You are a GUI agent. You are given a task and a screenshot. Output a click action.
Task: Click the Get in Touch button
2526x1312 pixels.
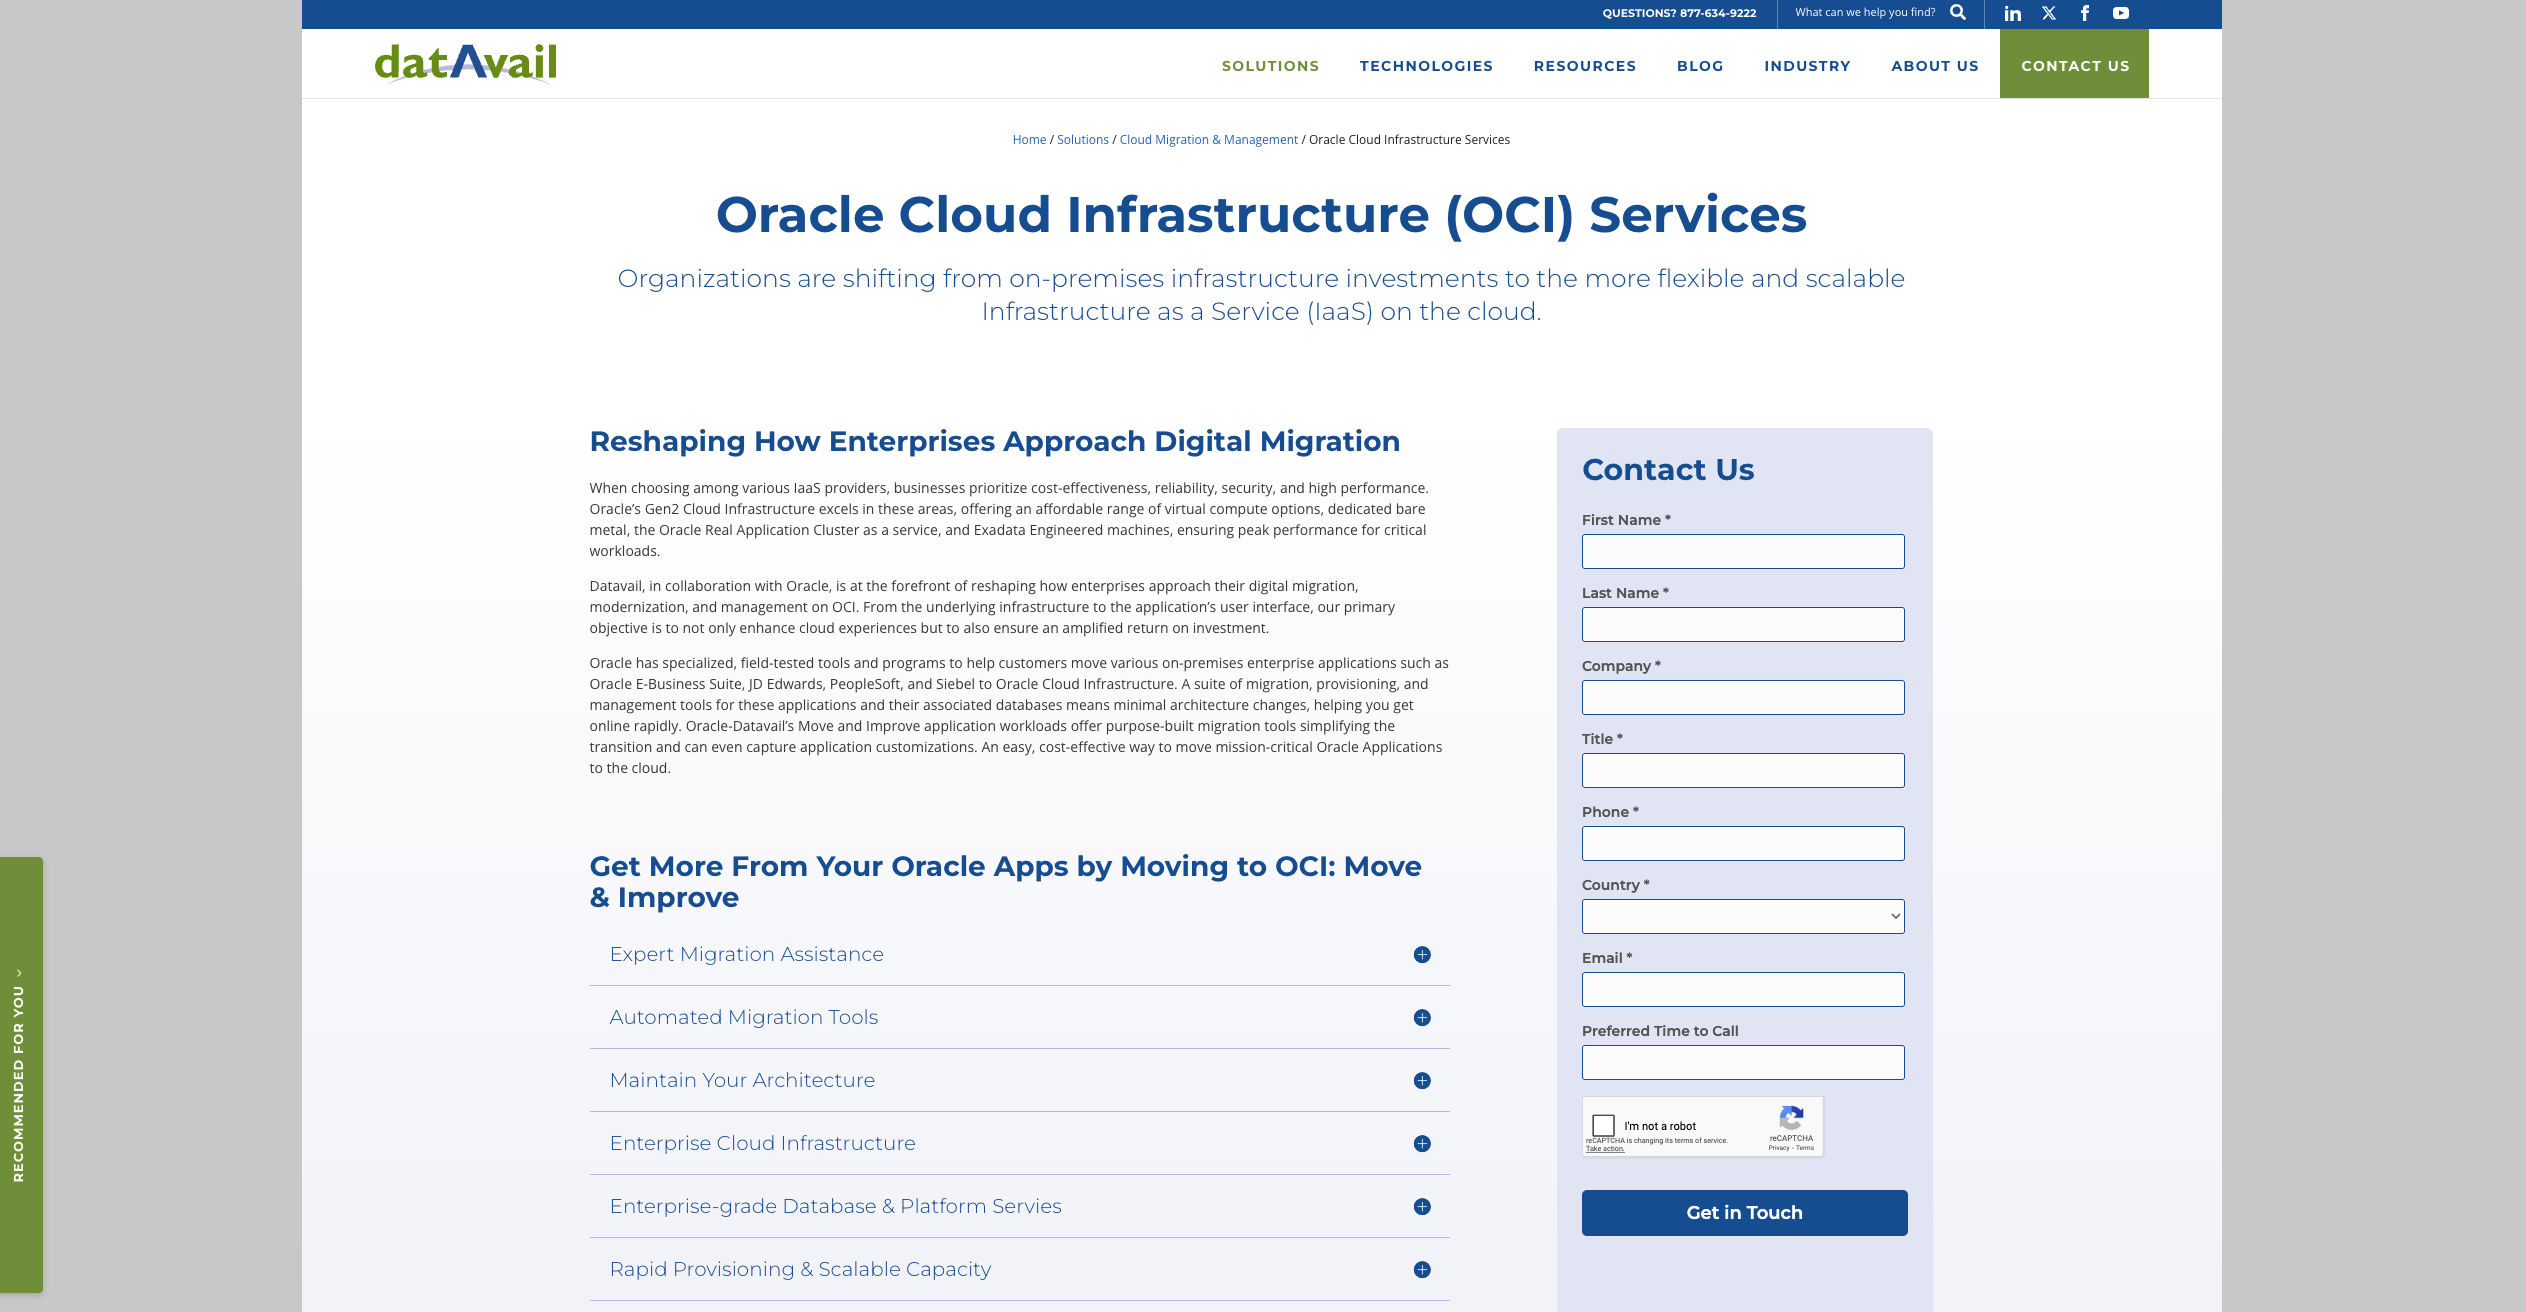[1743, 1212]
